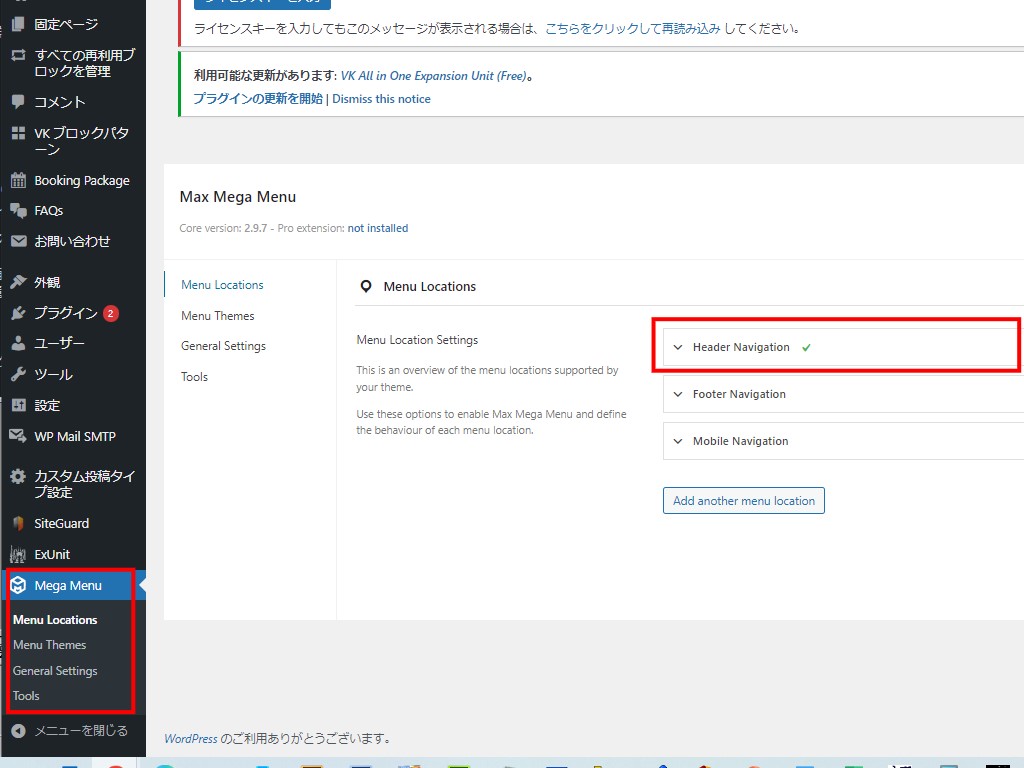Click the Users person icon
Screen dimensions: 1024x768
pos(18,344)
